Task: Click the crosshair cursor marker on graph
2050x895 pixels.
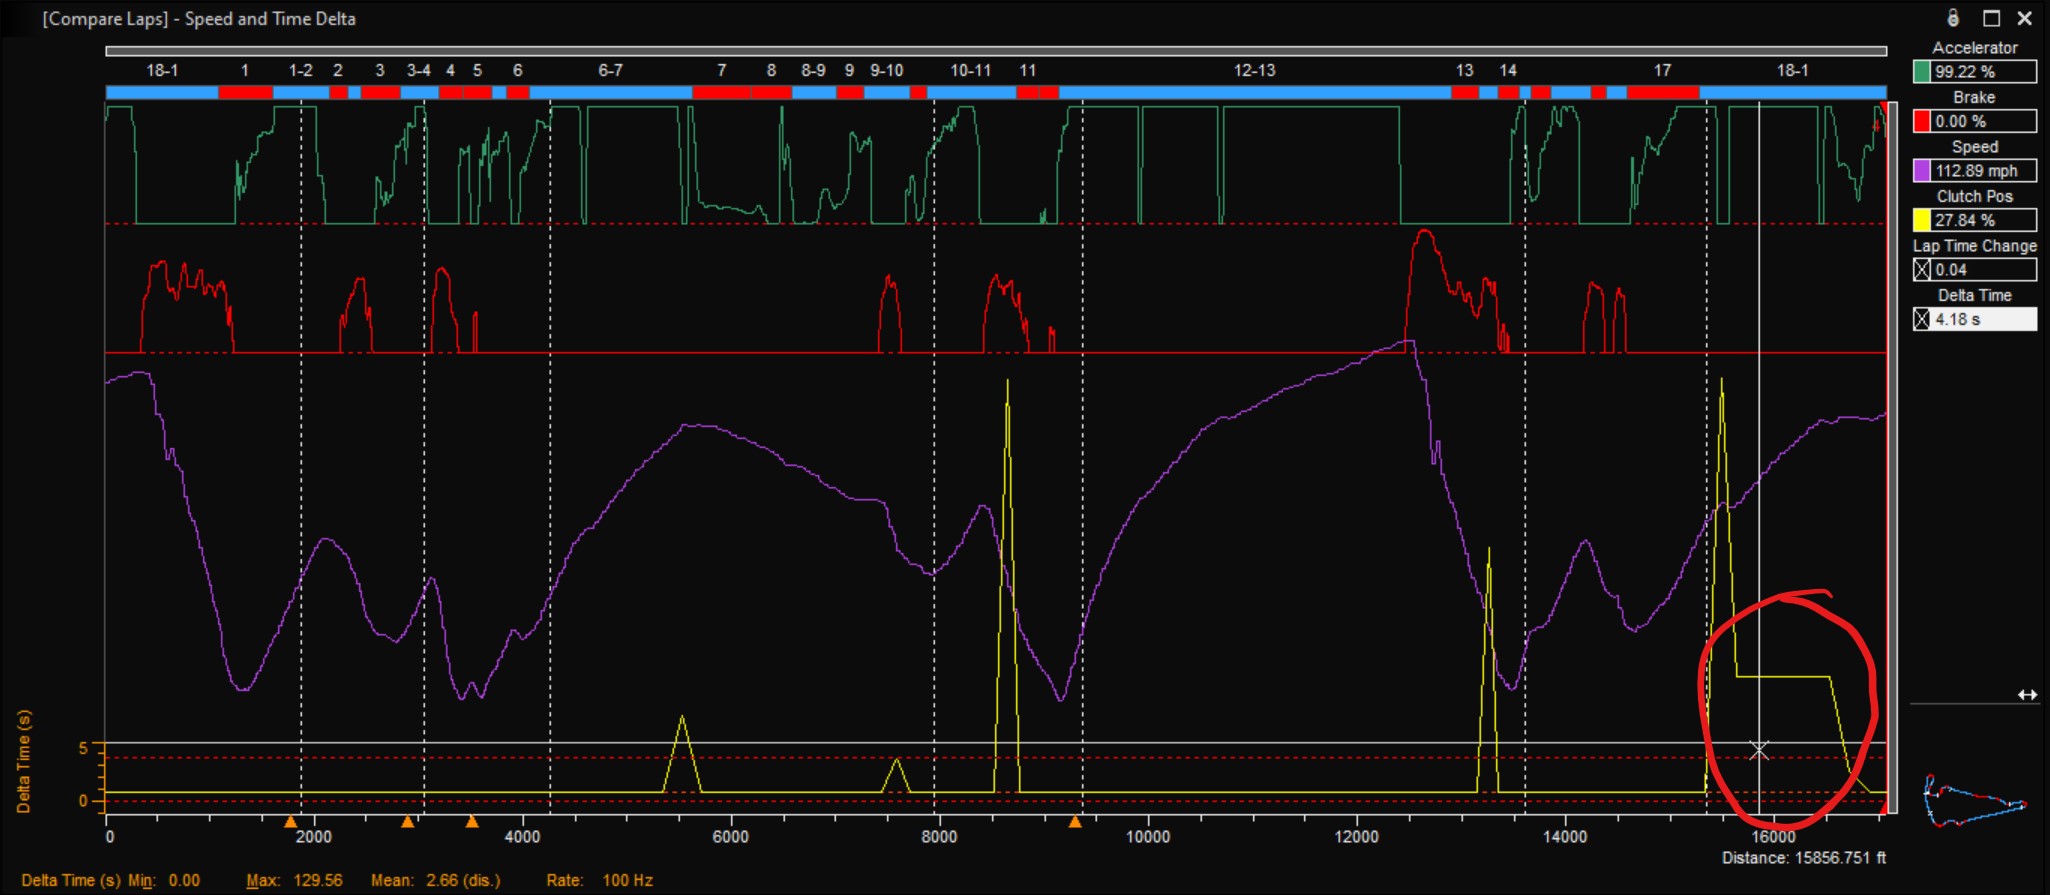Action: [x=1759, y=750]
